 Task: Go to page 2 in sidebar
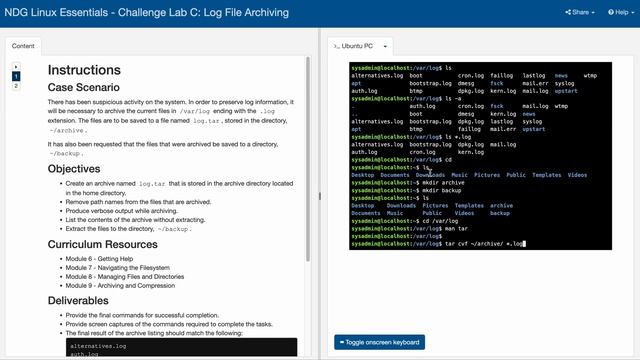(16, 86)
